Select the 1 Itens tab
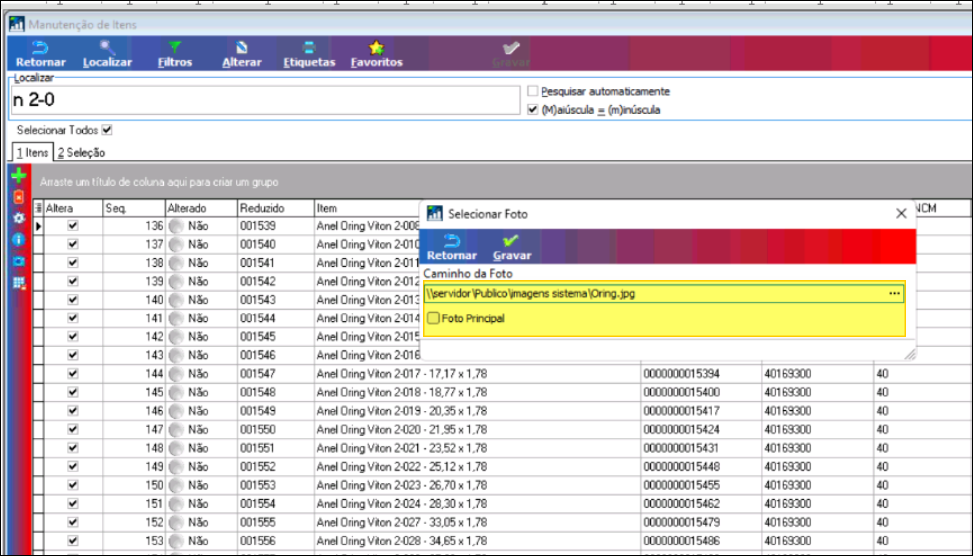The height and width of the screenshot is (556, 973). pos(30,153)
